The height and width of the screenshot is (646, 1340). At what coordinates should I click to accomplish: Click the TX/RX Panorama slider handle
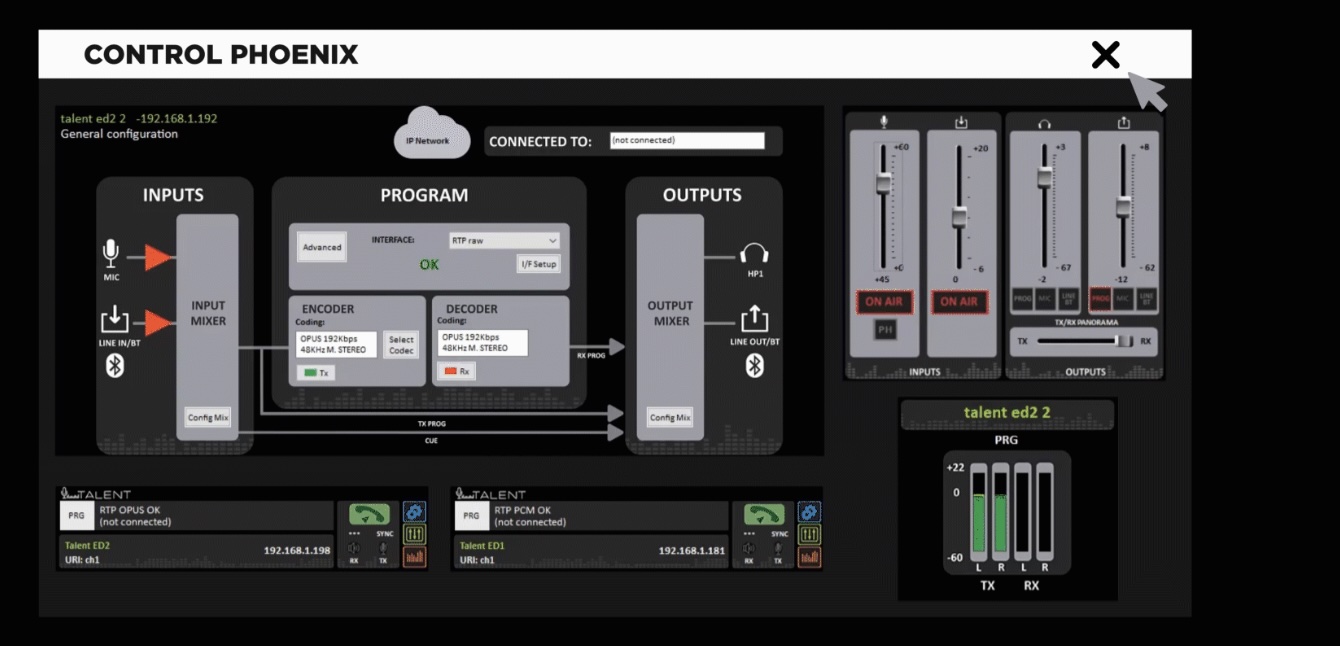tap(1124, 341)
